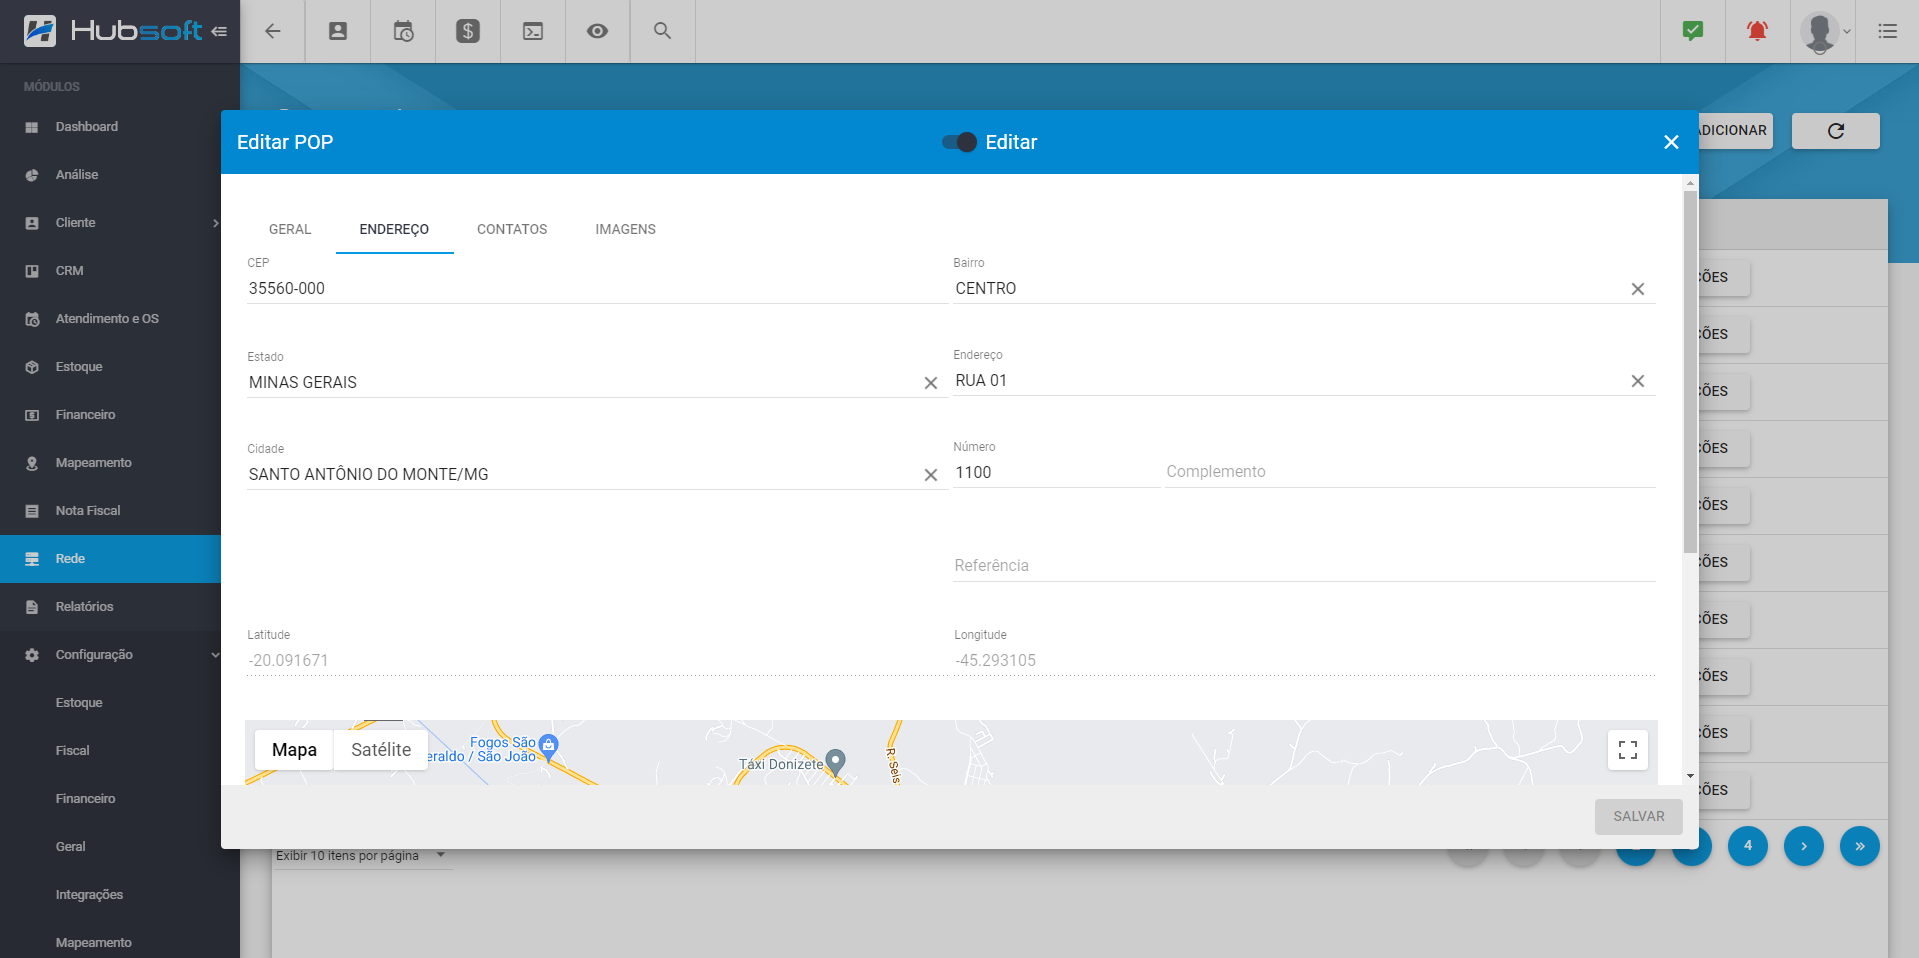Go to next page in pagination
This screenshot has height=958, width=1919.
pos(1804,846)
